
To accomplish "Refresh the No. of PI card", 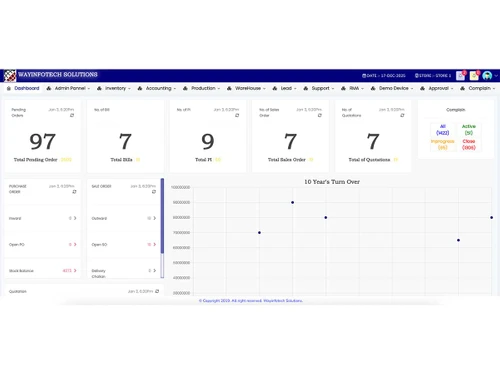I will 237,115.
